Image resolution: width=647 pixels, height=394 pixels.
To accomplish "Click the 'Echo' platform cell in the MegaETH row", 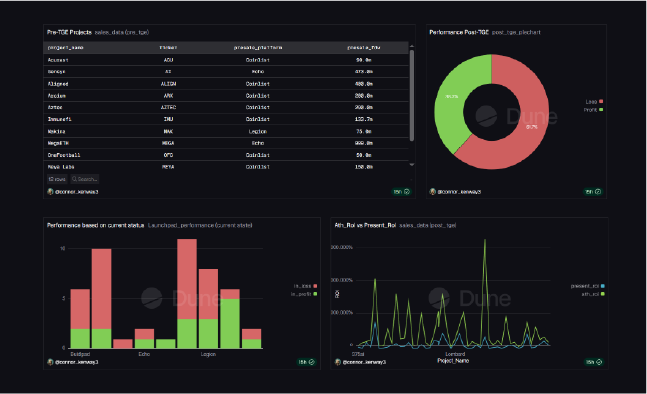I will pos(258,143).
